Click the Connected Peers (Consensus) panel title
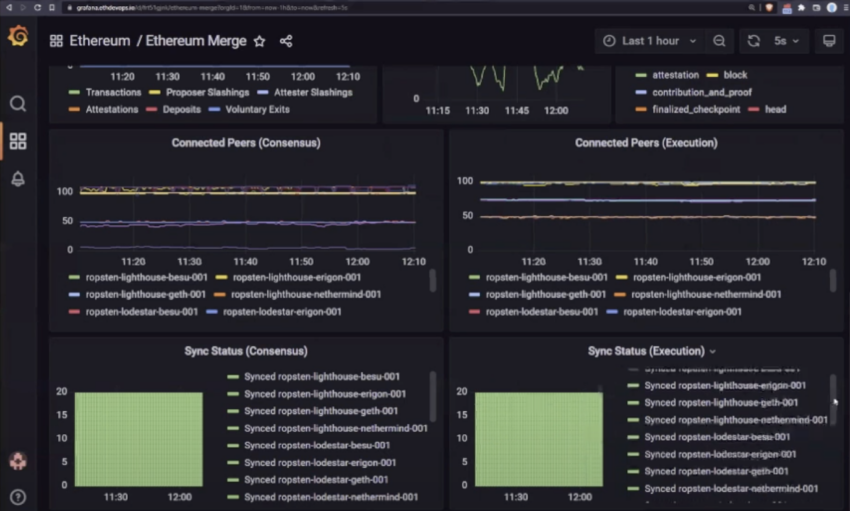Screen dimensions: 850x511 coord(246,143)
